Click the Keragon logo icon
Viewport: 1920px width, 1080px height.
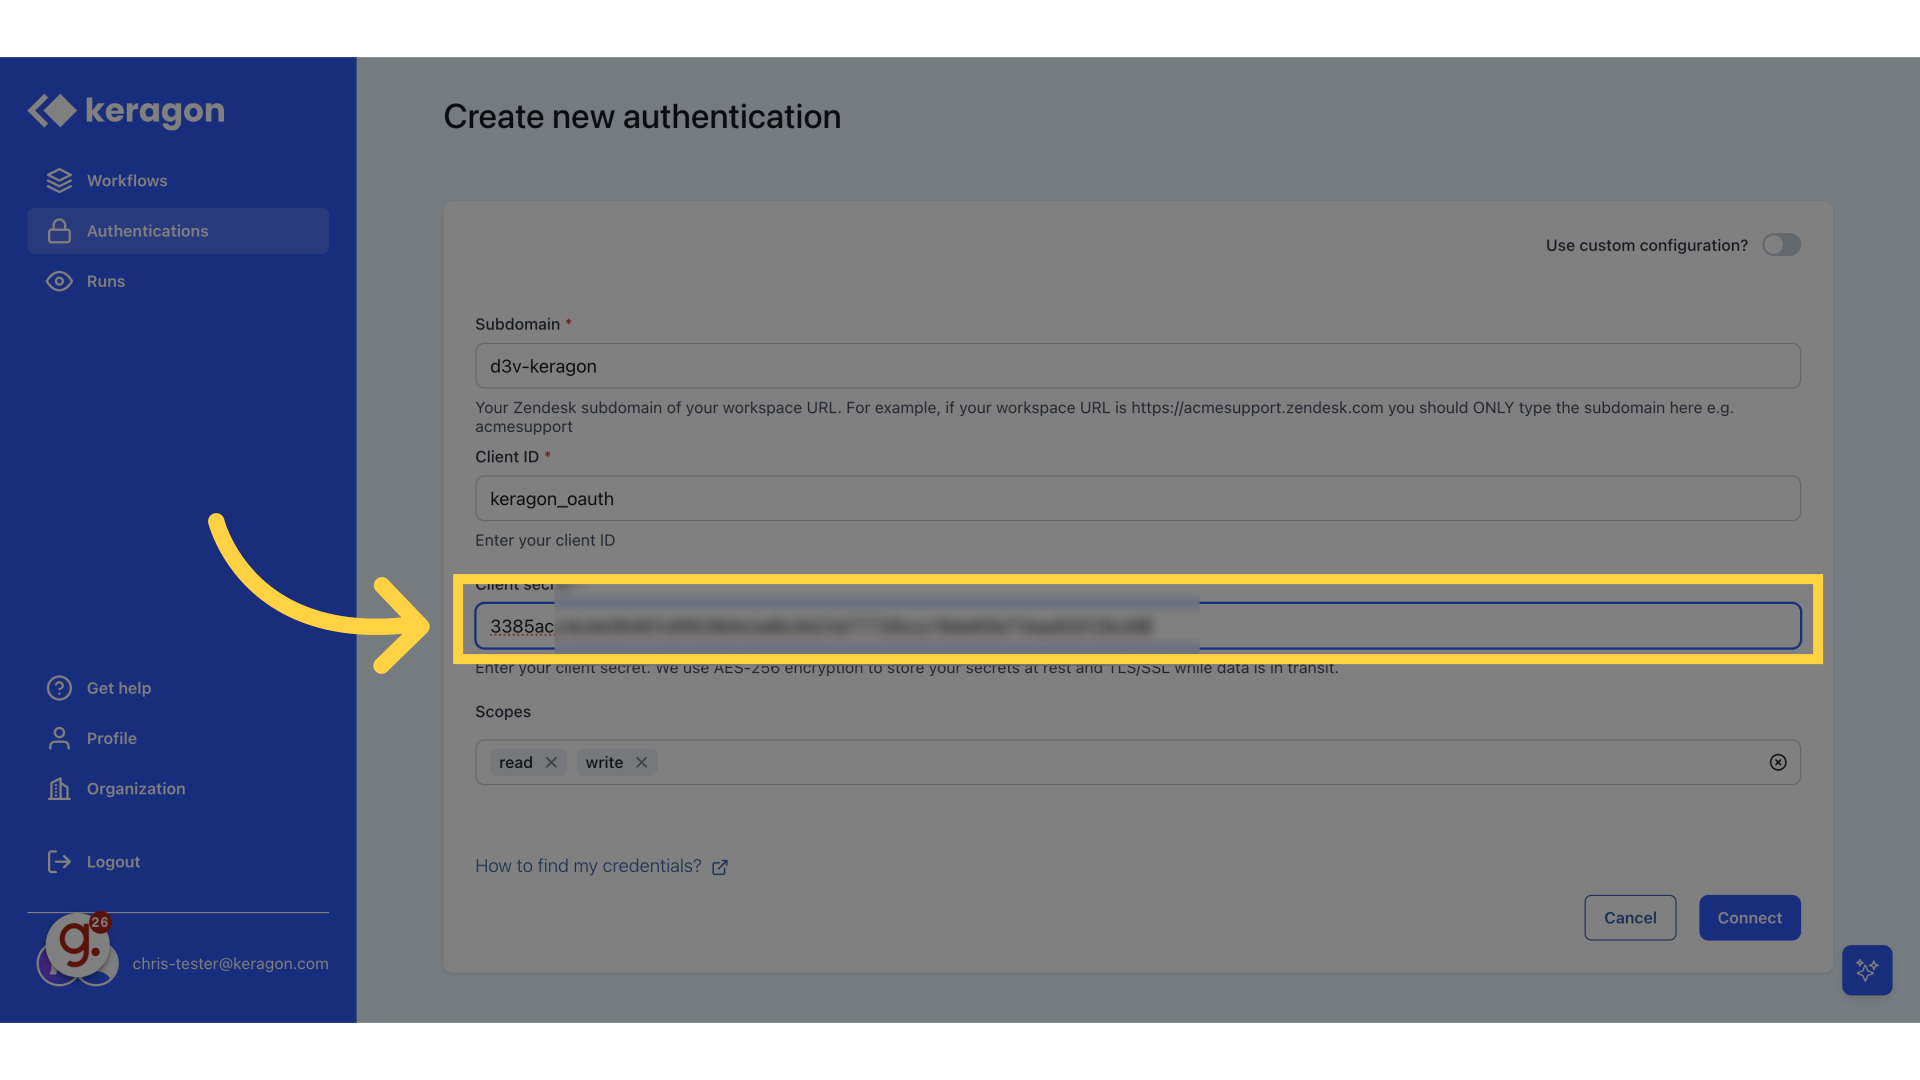click(52, 111)
